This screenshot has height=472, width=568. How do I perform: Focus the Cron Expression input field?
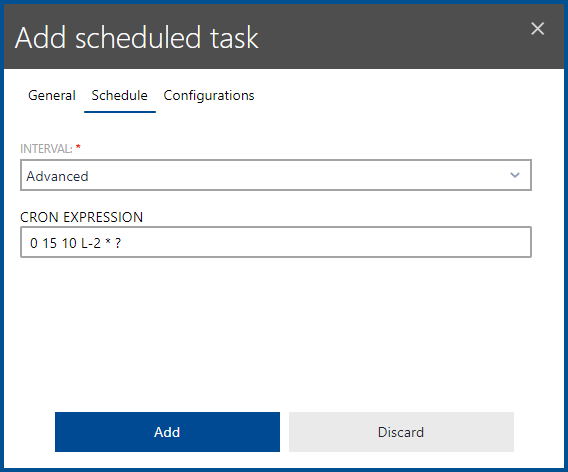tap(276, 242)
